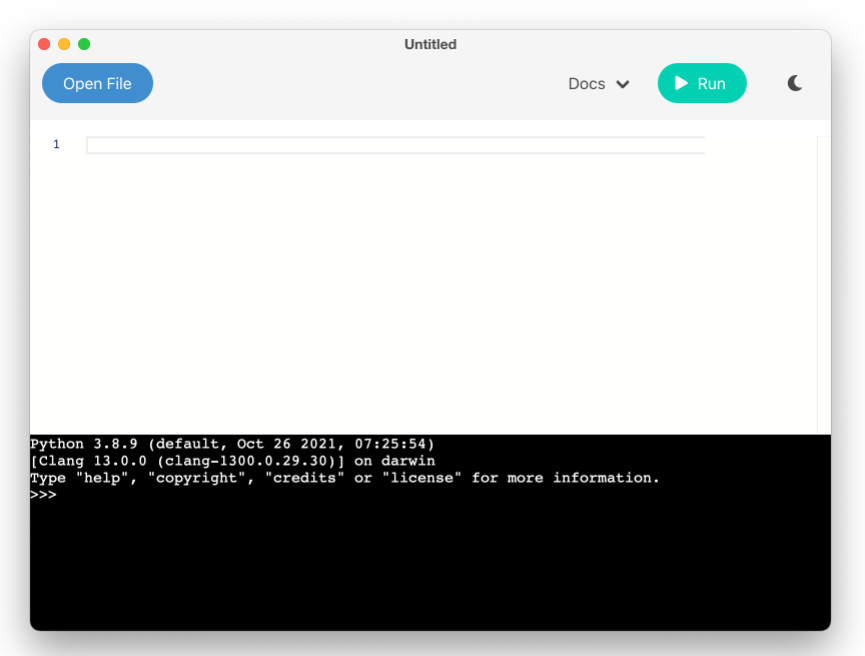865x656 pixels.
Task: Open the Docs dropdown menu
Action: (x=599, y=84)
